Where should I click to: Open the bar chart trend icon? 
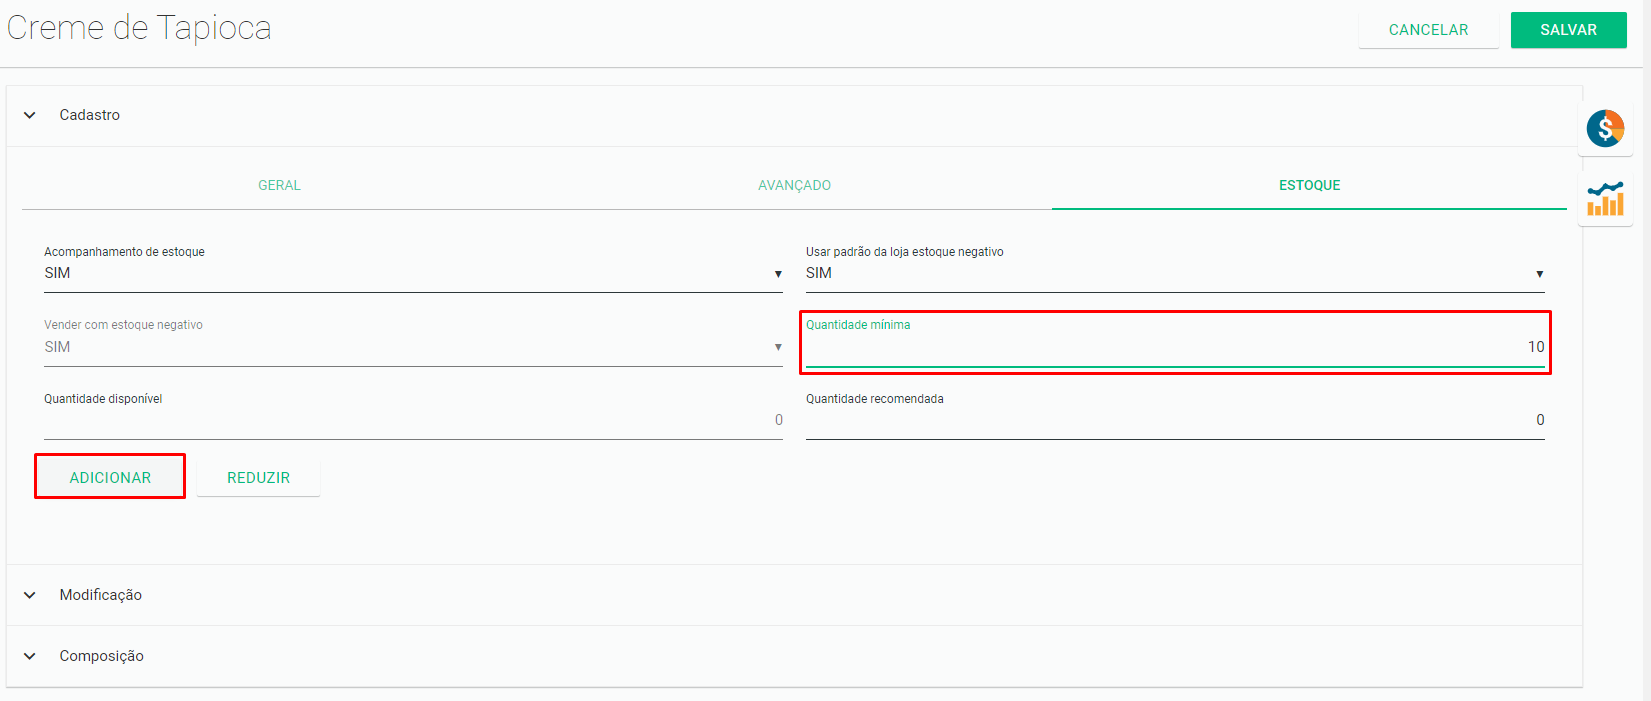point(1605,198)
